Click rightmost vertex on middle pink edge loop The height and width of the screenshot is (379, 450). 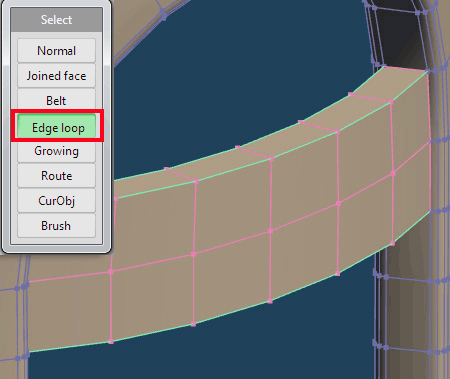point(393,173)
